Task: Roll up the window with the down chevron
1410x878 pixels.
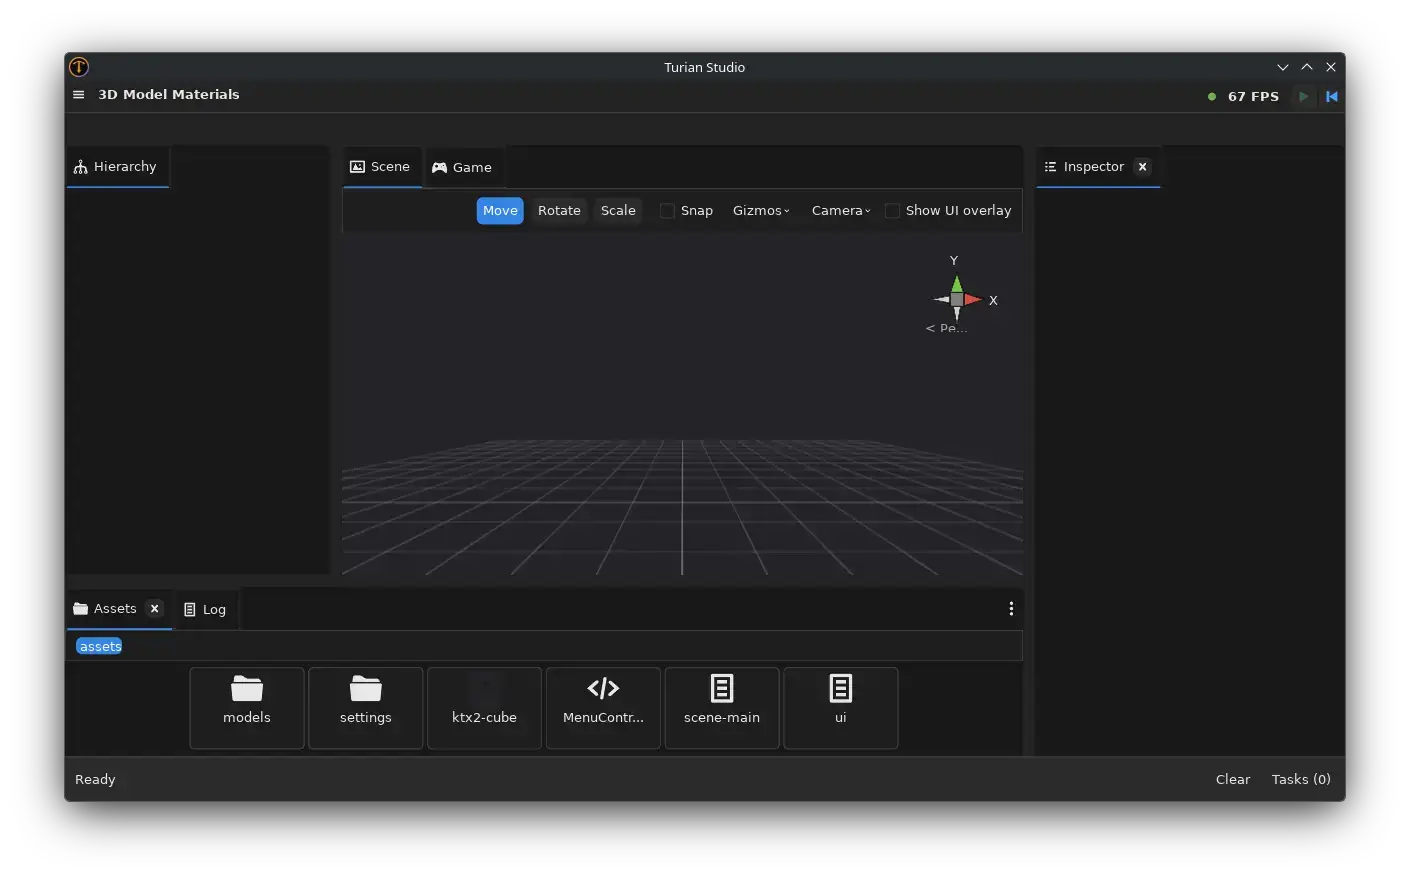Action: [x=1283, y=67]
